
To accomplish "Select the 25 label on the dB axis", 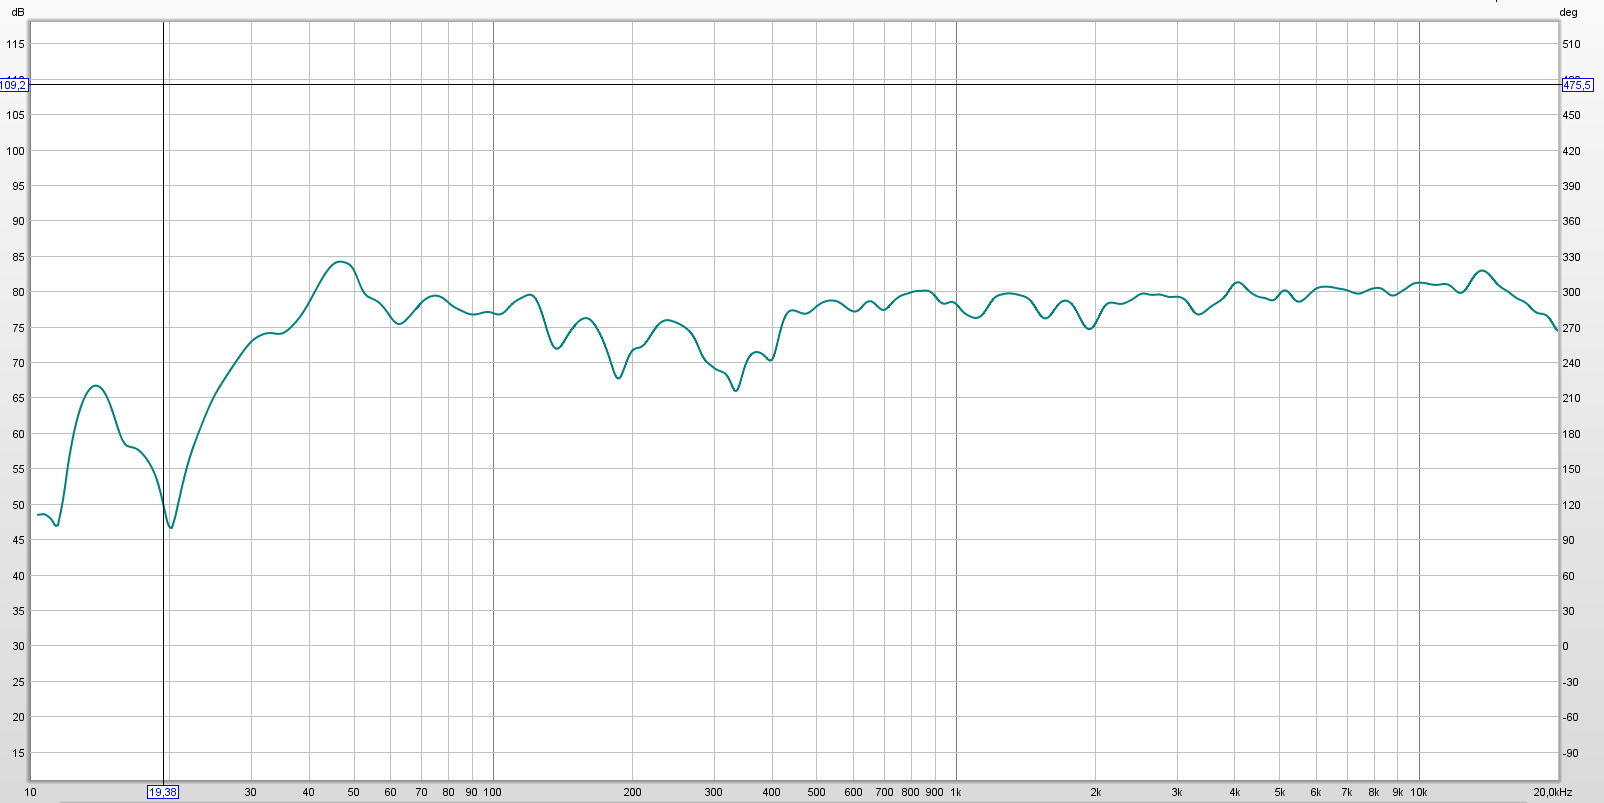I will point(18,682).
